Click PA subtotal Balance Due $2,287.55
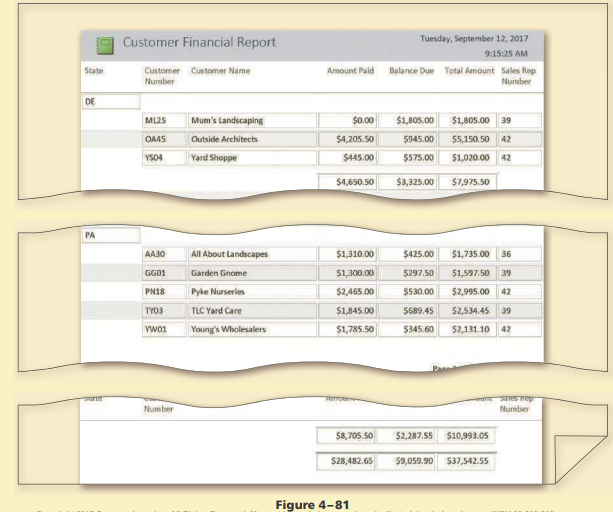The width and height of the screenshot is (613, 512). coord(407,436)
